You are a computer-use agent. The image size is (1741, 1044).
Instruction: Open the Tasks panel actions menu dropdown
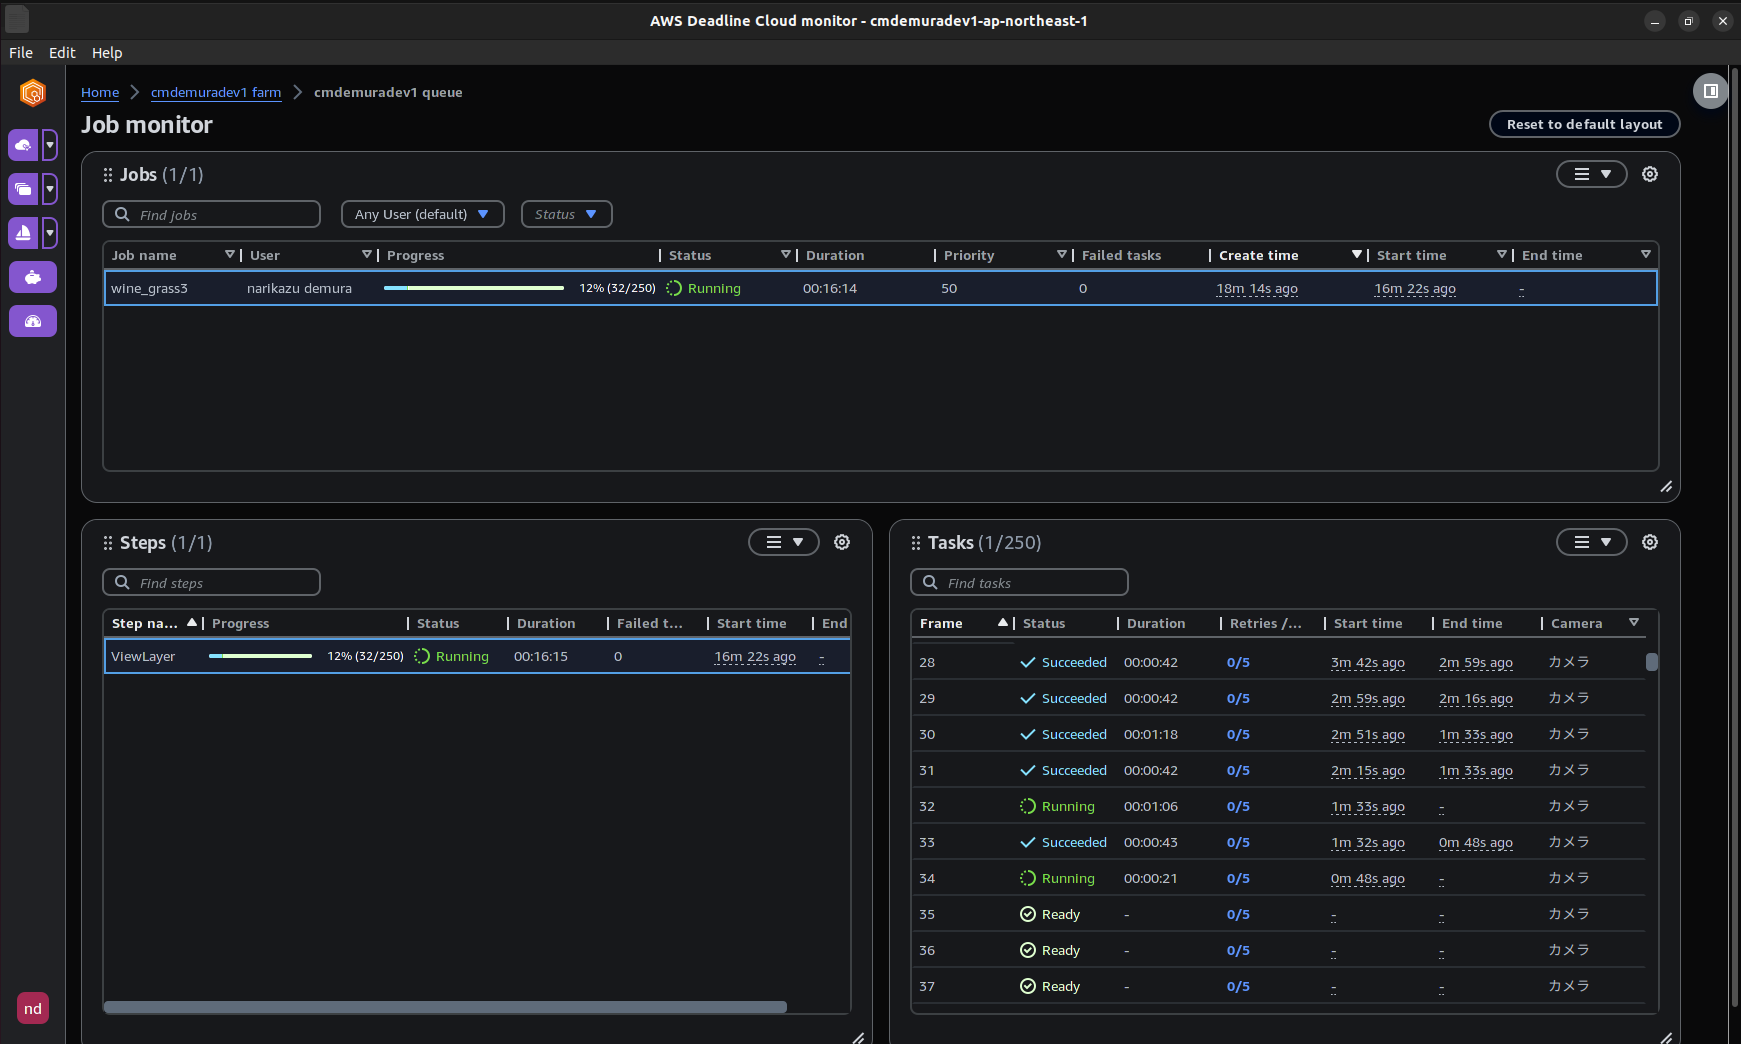point(1592,542)
